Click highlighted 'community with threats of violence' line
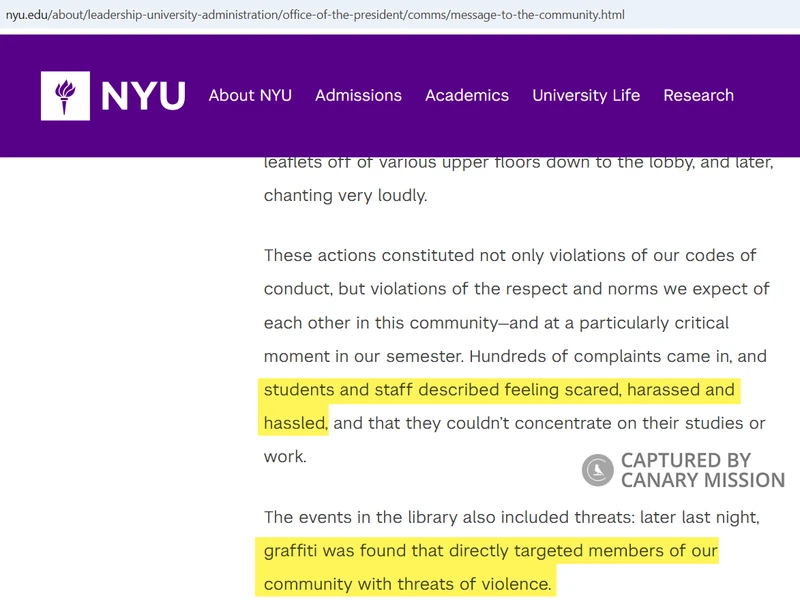This screenshot has width=800, height=610. tap(408, 584)
